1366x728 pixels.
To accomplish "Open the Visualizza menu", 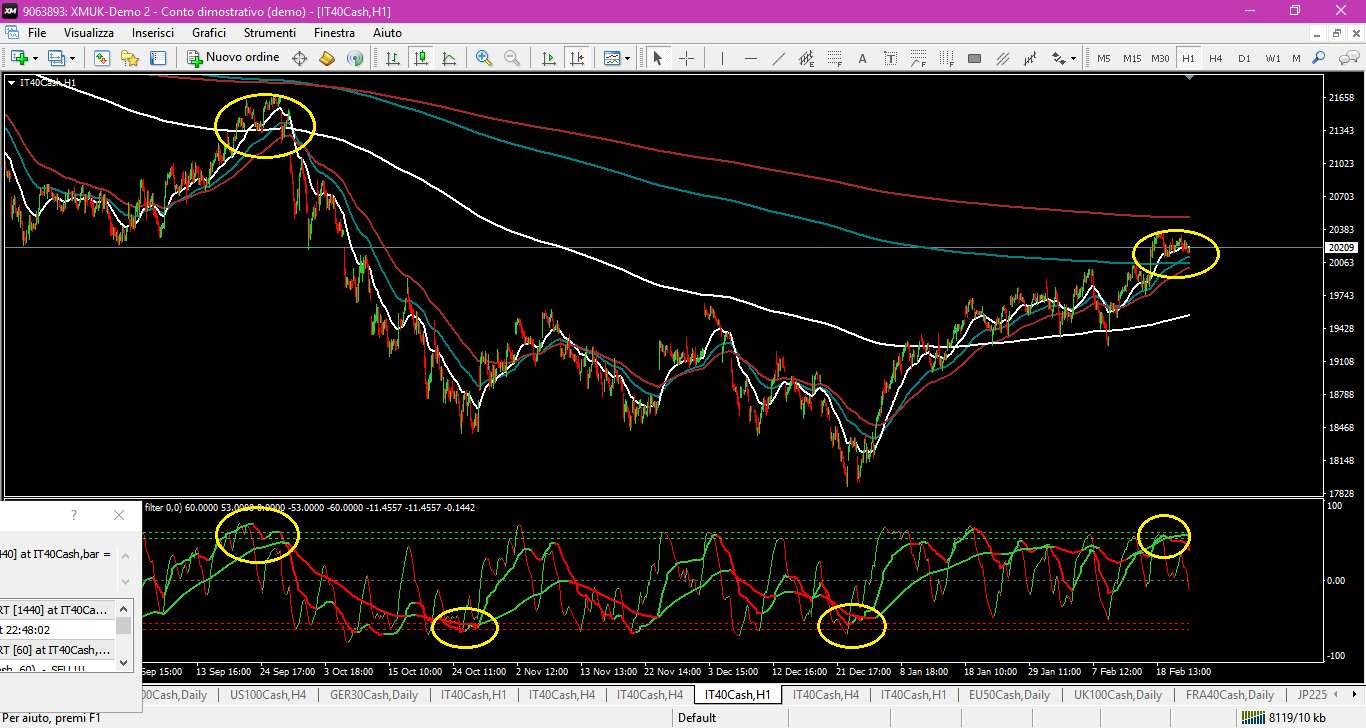I will 89,33.
